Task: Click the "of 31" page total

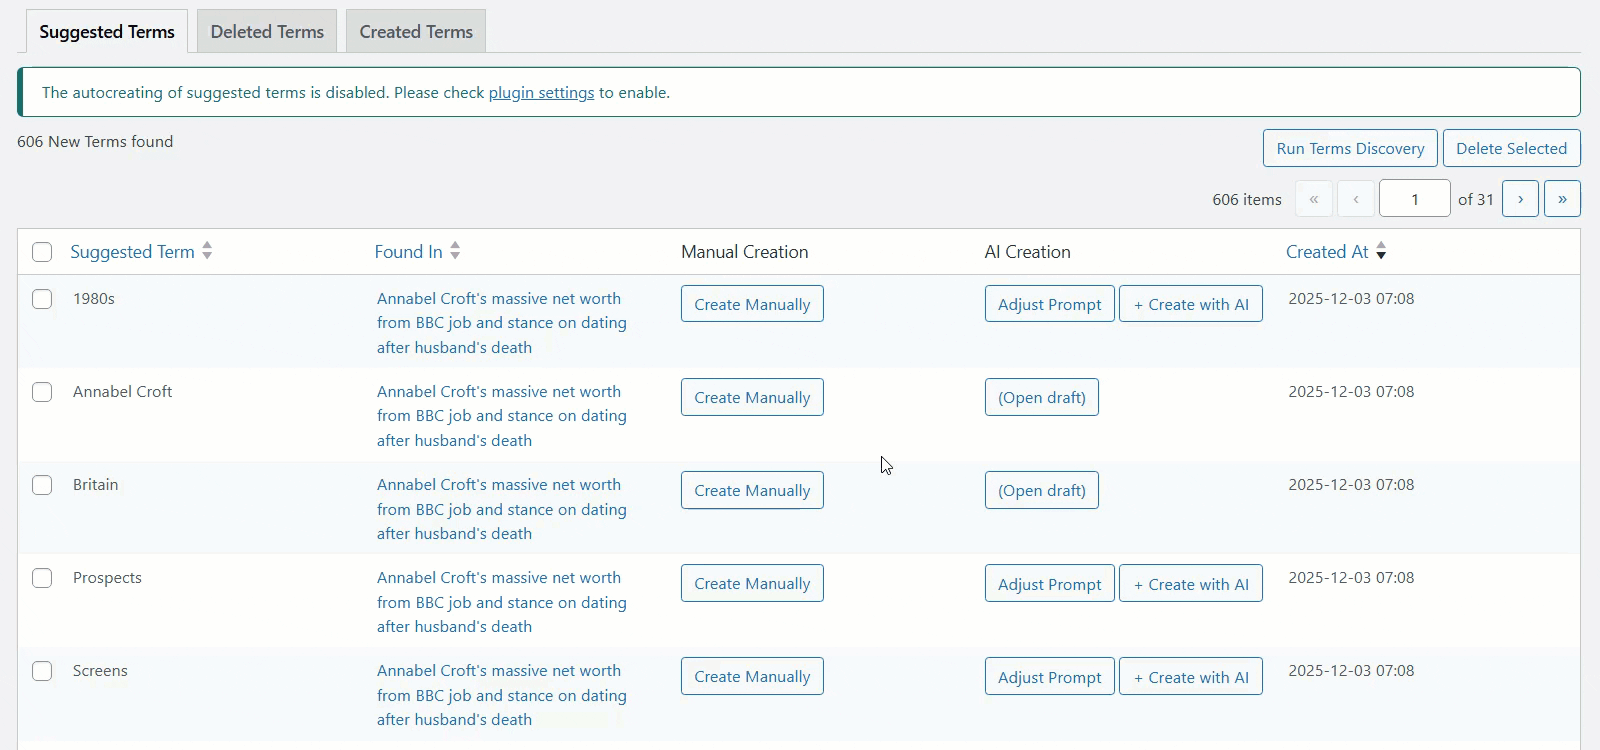Action: pyautogui.click(x=1476, y=200)
